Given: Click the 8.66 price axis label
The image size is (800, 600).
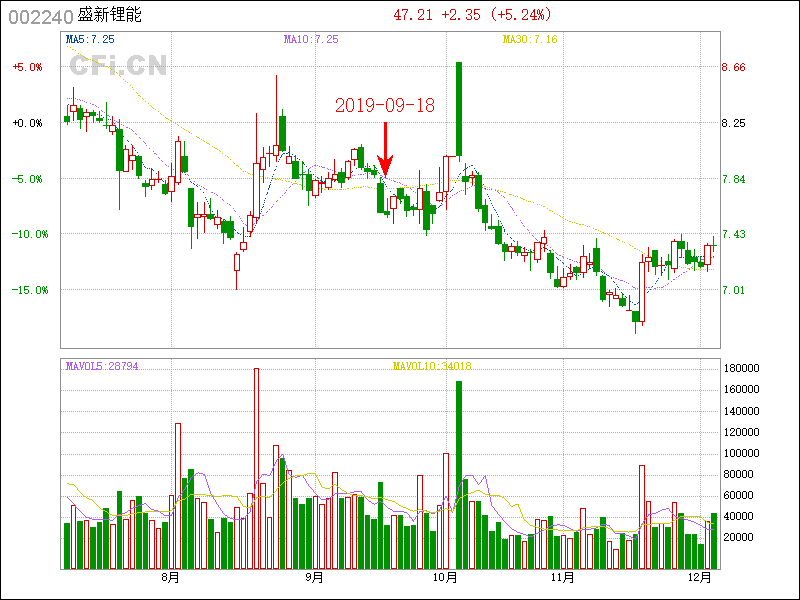Looking at the screenshot, I should 734,68.
